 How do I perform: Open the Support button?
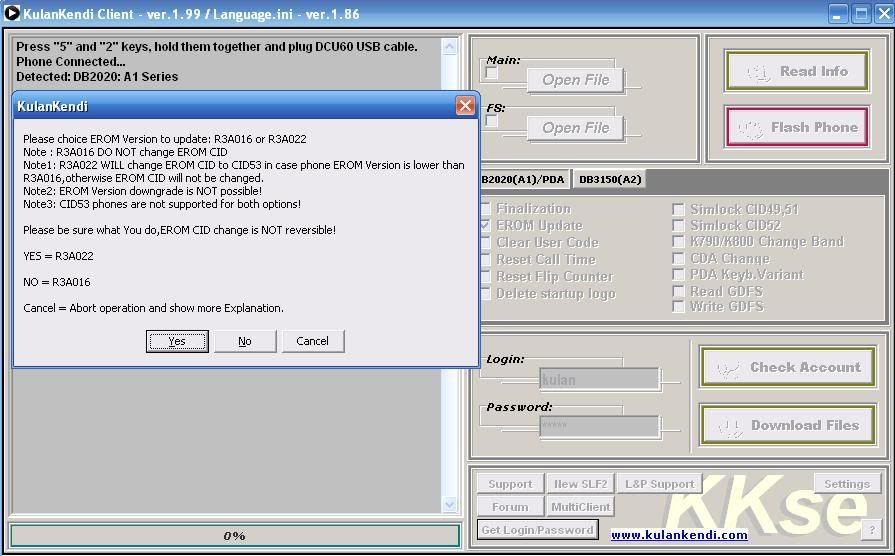point(510,484)
